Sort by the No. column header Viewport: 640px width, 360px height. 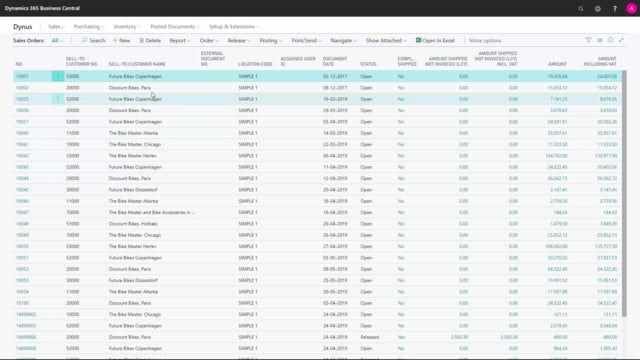19,64
